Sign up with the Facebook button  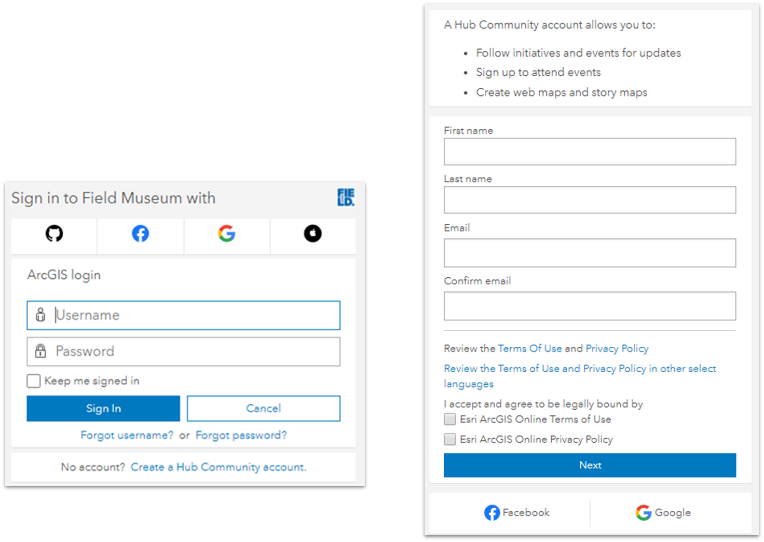tap(517, 513)
